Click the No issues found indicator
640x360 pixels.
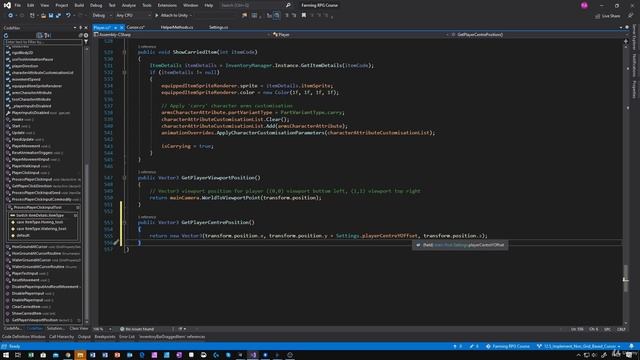pos(137,329)
